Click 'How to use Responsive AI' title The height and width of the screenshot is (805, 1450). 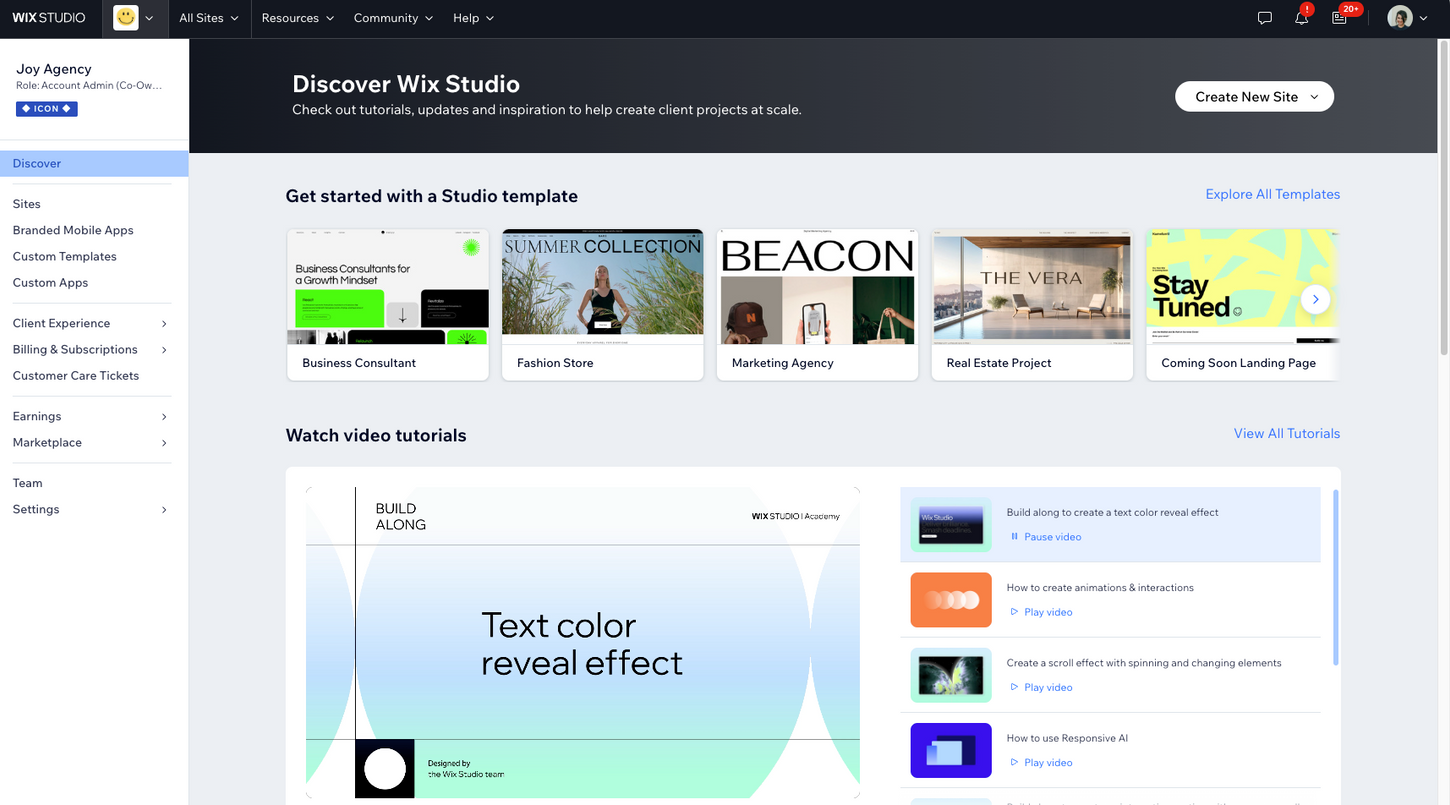1067,738
